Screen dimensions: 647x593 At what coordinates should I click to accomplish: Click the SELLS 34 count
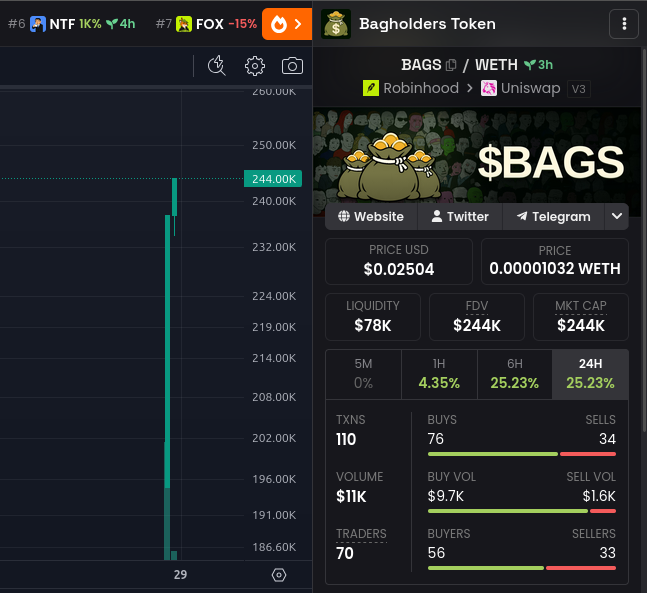coord(607,439)
